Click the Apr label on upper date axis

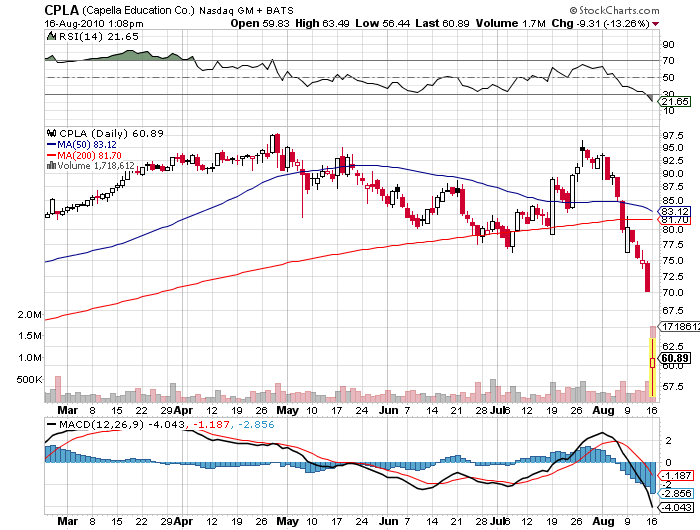pyautogui.click(x=183, y=410)
